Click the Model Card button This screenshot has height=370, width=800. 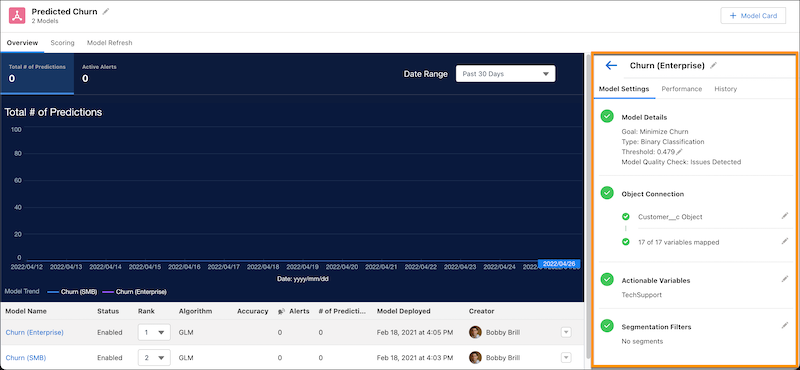[x=753, y=16]
